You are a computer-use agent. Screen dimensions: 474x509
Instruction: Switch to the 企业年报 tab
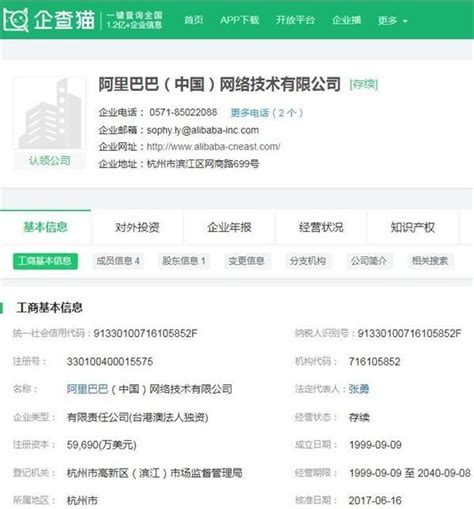229,227
